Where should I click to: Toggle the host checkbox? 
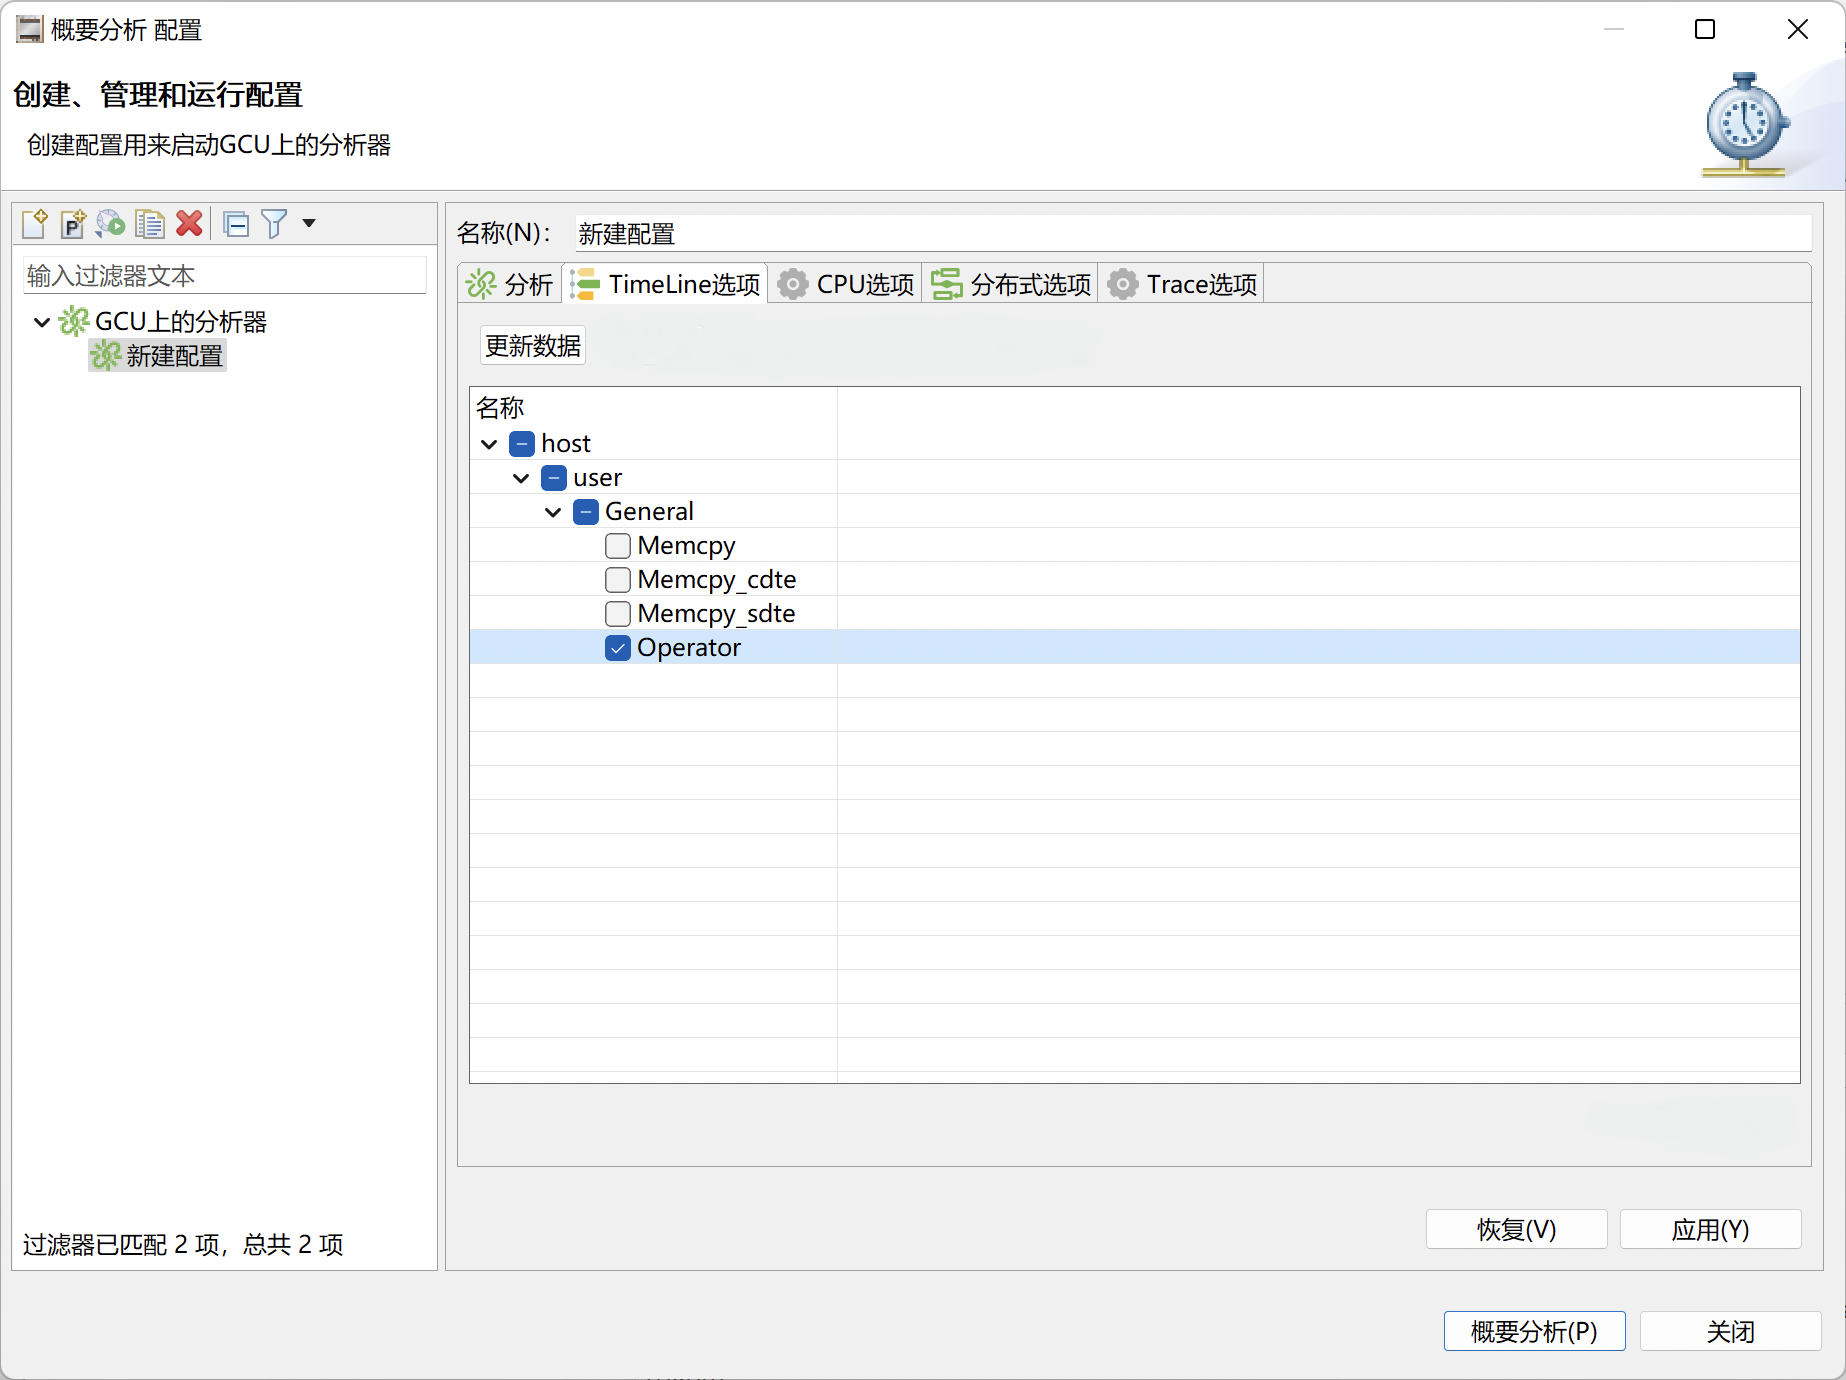coord(522,444)
